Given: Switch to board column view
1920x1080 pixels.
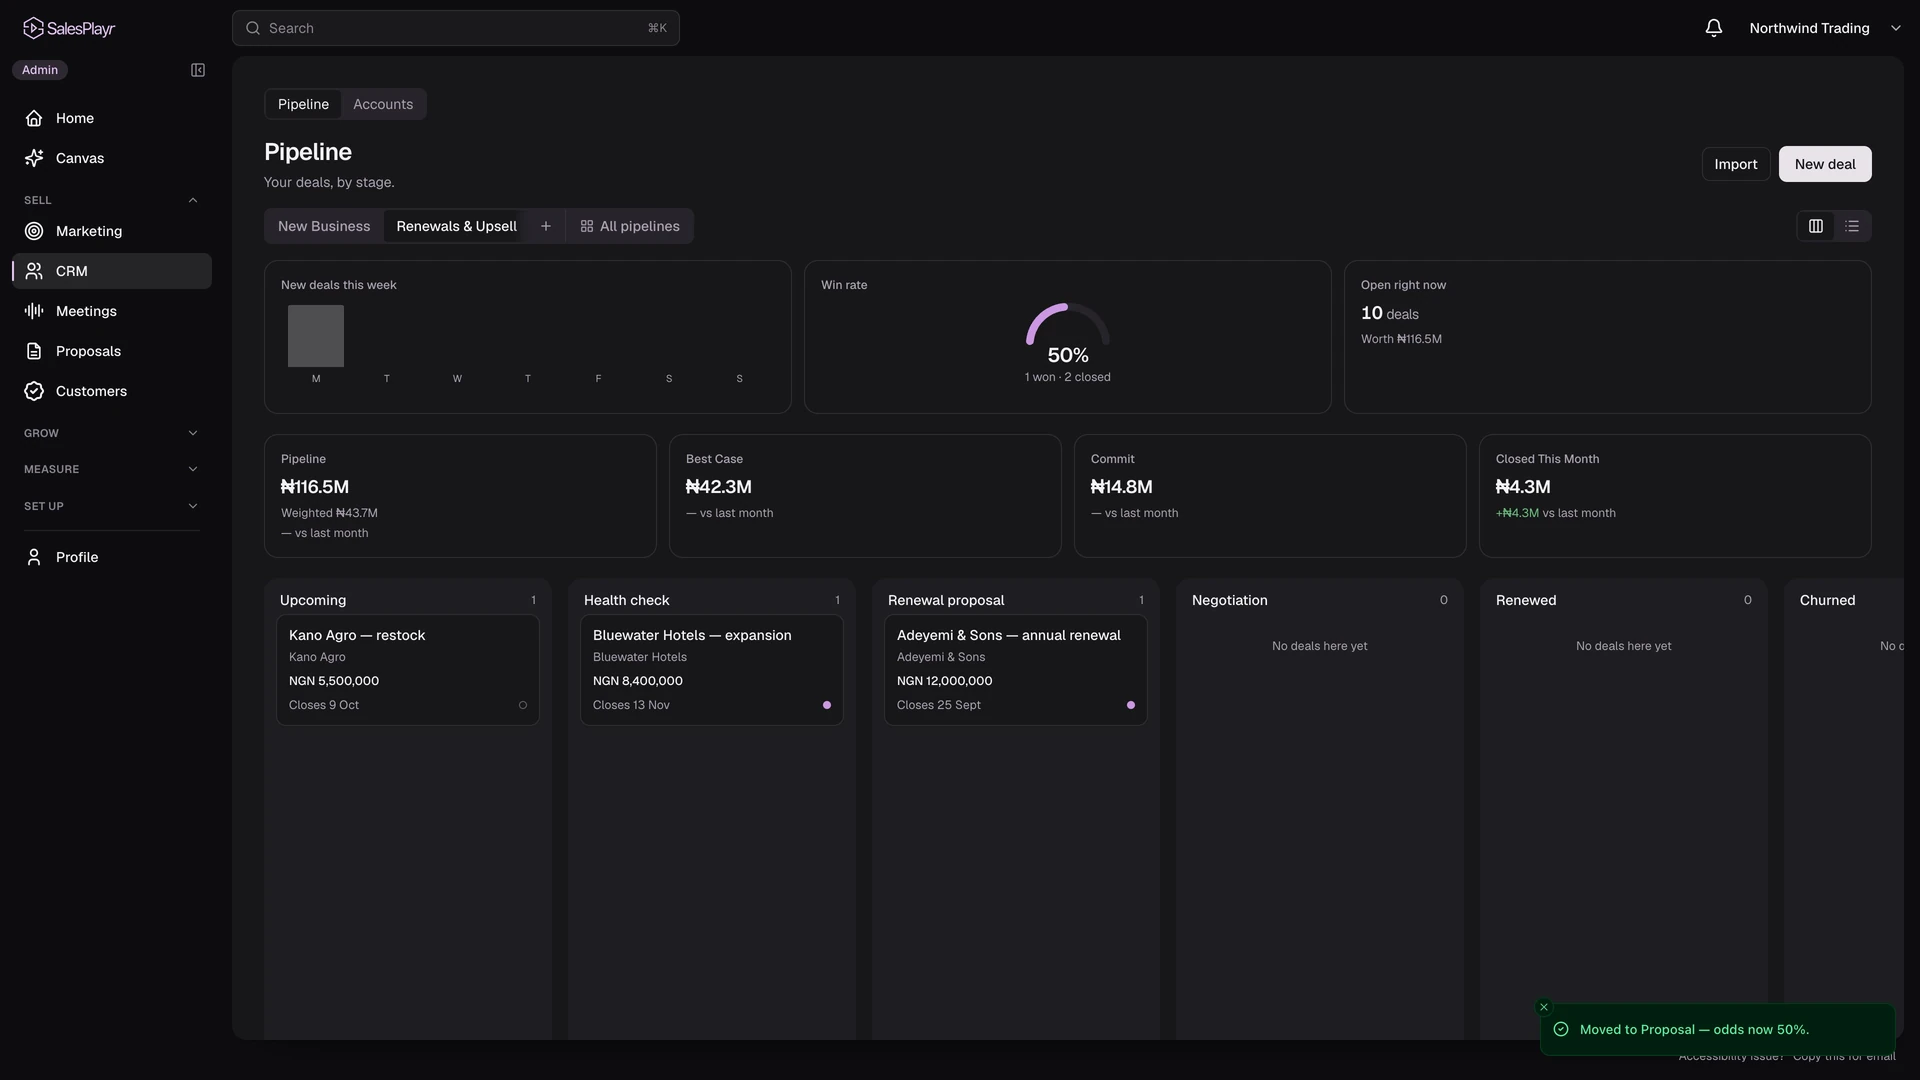Looking at the screenshot, I should coord(1816,226).
